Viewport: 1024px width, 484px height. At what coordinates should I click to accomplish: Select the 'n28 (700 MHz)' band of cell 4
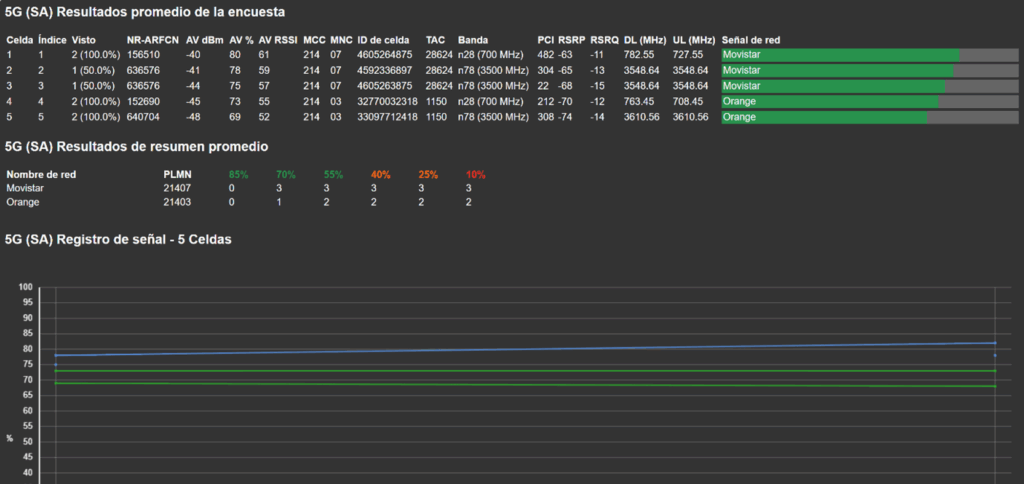coord(490,102)
